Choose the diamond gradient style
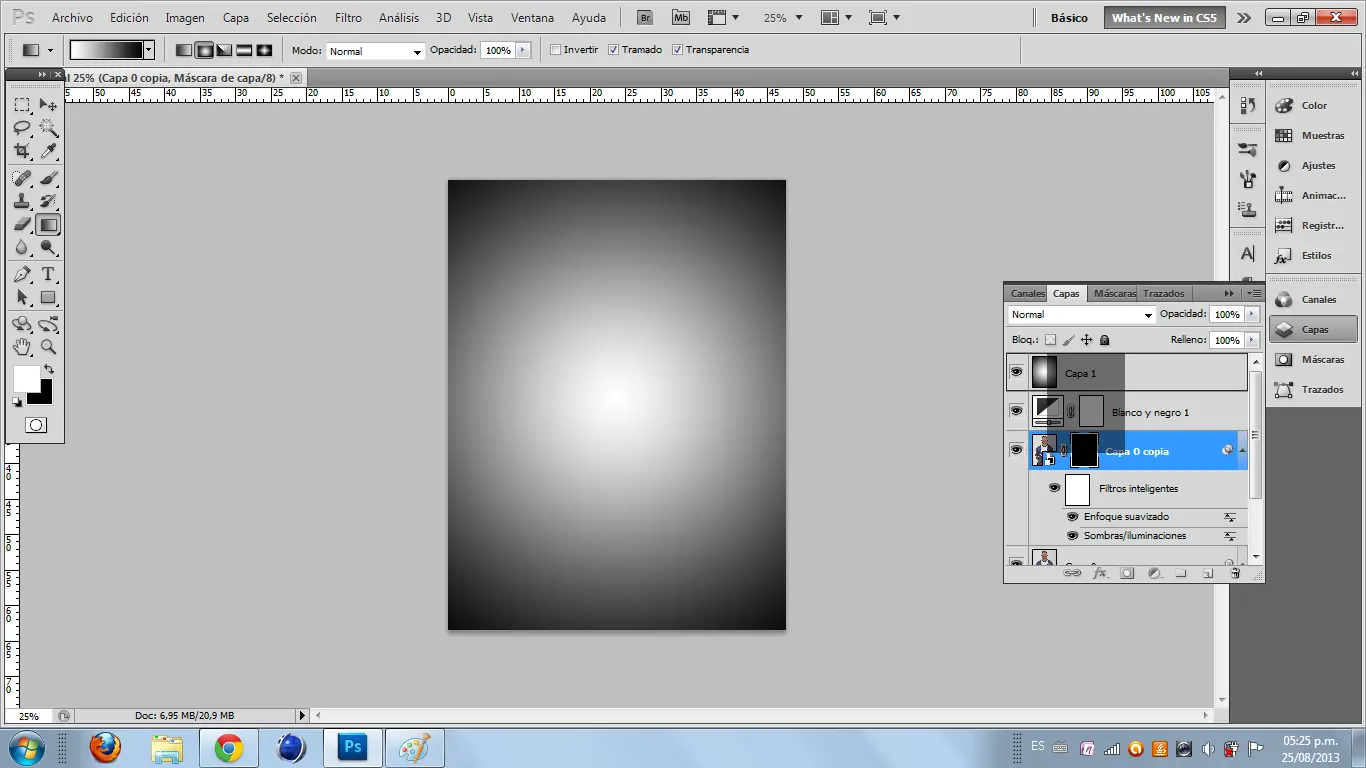 click(x=264, y=50)
